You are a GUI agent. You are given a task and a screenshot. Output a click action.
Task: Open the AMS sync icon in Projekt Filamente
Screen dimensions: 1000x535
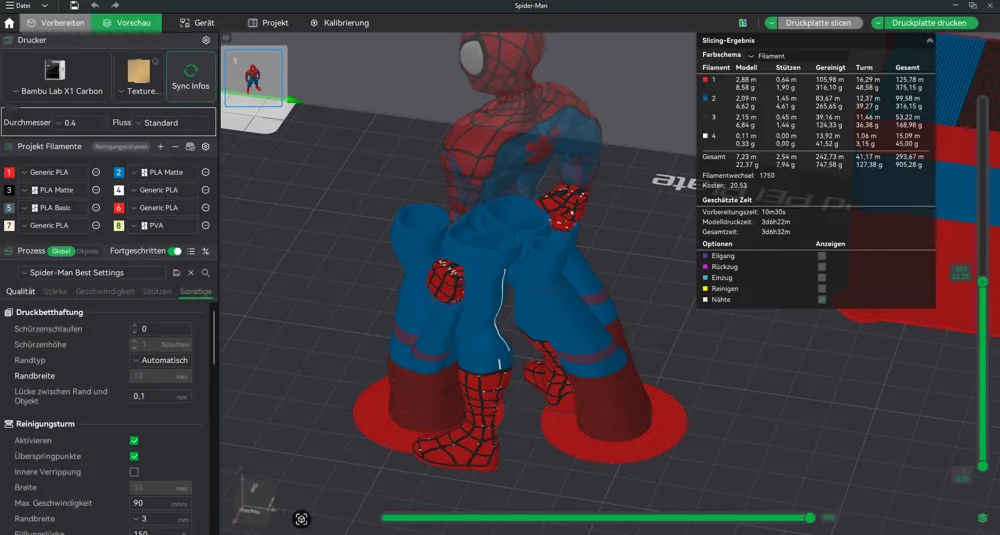[190, 147]
